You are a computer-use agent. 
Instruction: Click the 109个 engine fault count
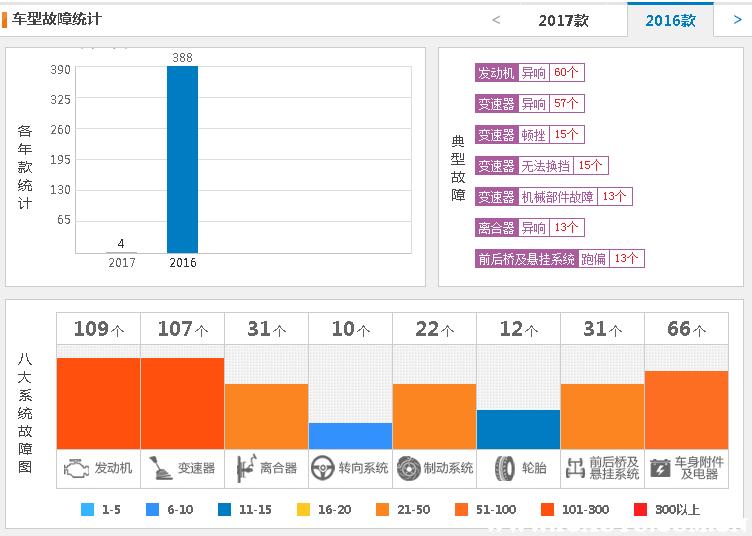click(99, 329)
